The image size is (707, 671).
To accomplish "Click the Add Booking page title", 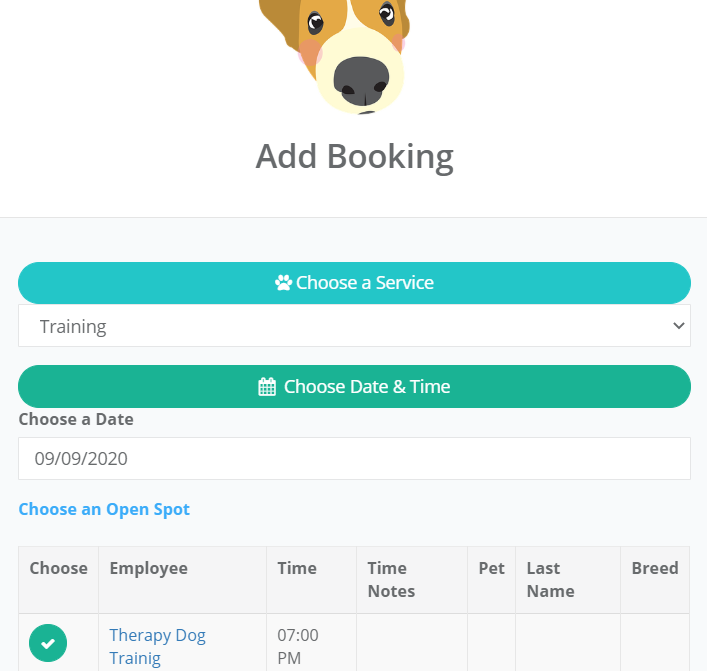I will click(x=354, y=156).
